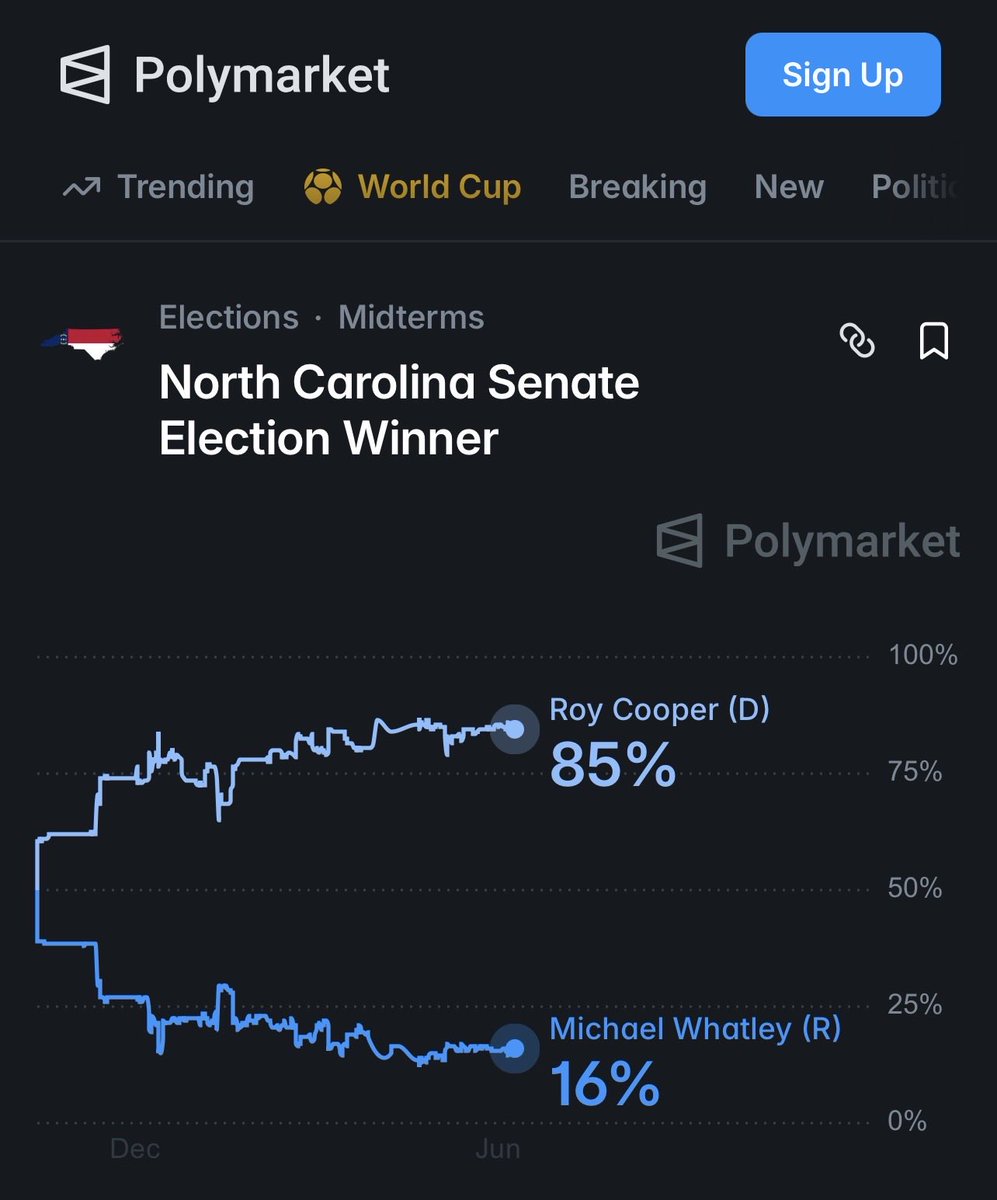Click the Trending arrow icon
Viewport: 997px width, 1200px height.
pyautogui.click(x=81, y=187)
